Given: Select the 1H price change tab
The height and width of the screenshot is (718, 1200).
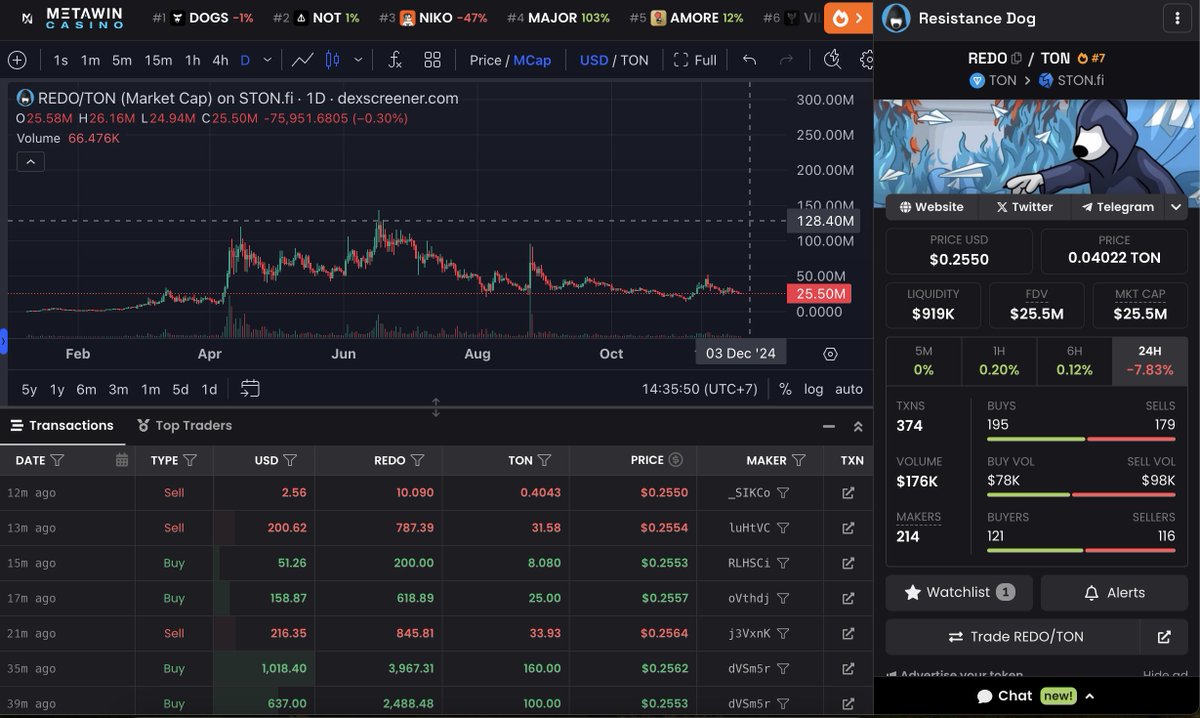Looking at the screenshot, I should 998,361.
